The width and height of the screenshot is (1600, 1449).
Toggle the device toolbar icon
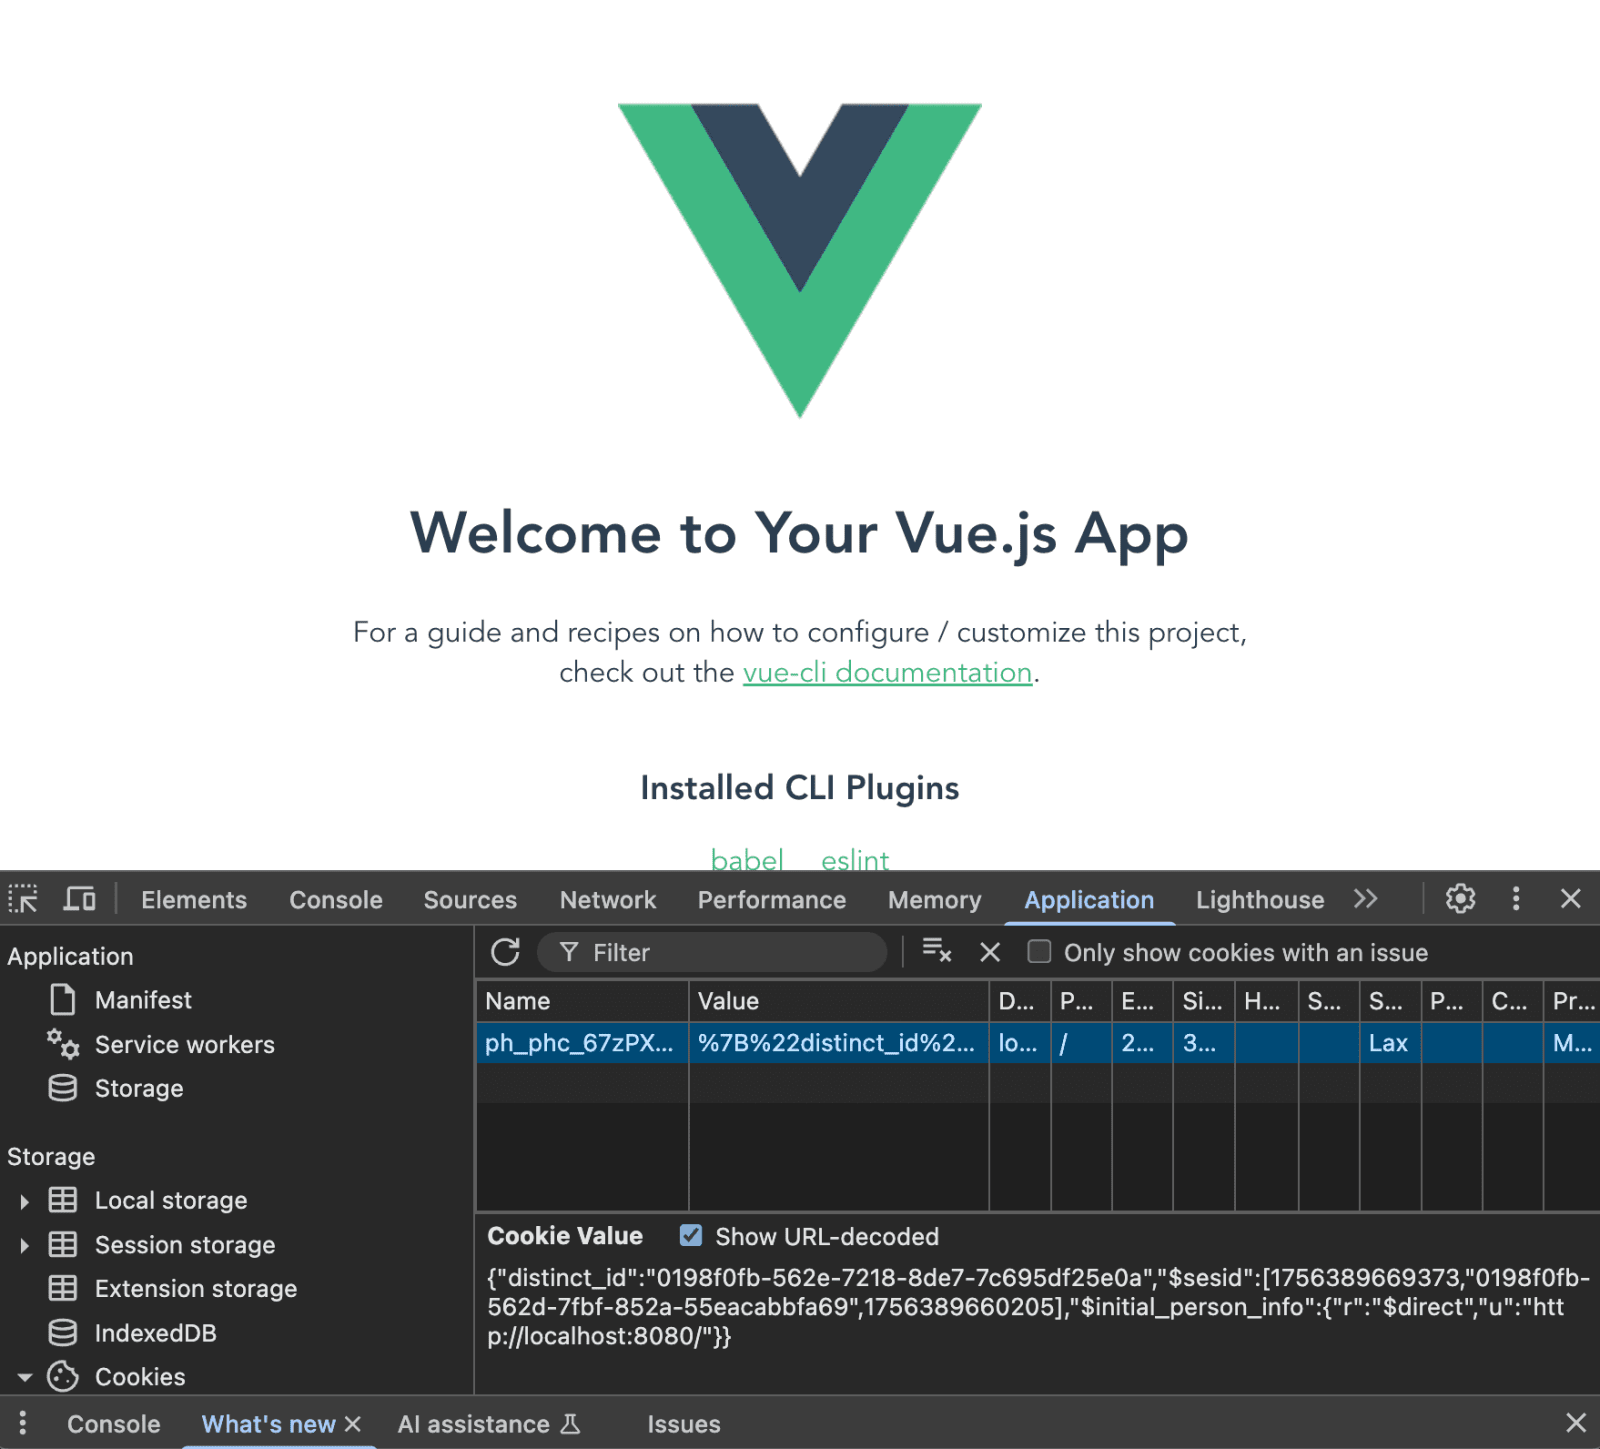click(80, 899)
